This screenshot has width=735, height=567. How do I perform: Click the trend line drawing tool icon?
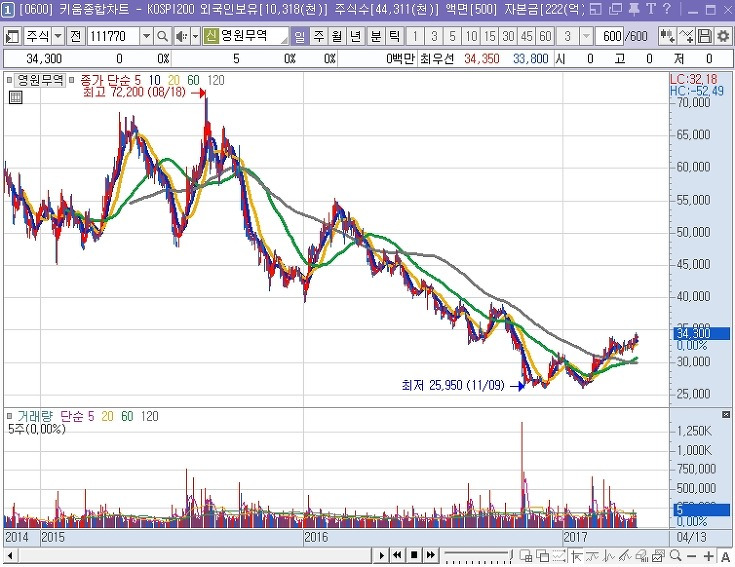pos(625,556)
